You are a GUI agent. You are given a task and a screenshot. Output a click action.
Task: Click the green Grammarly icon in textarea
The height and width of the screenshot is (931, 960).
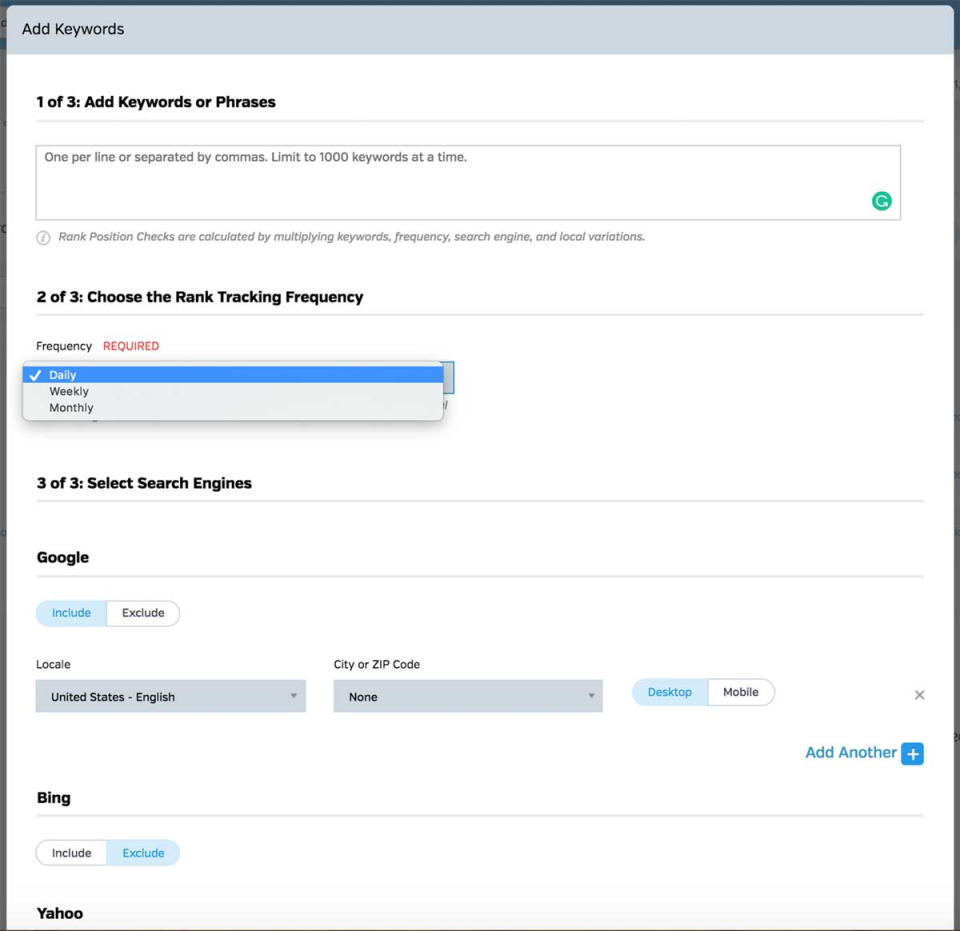[881, 201]
